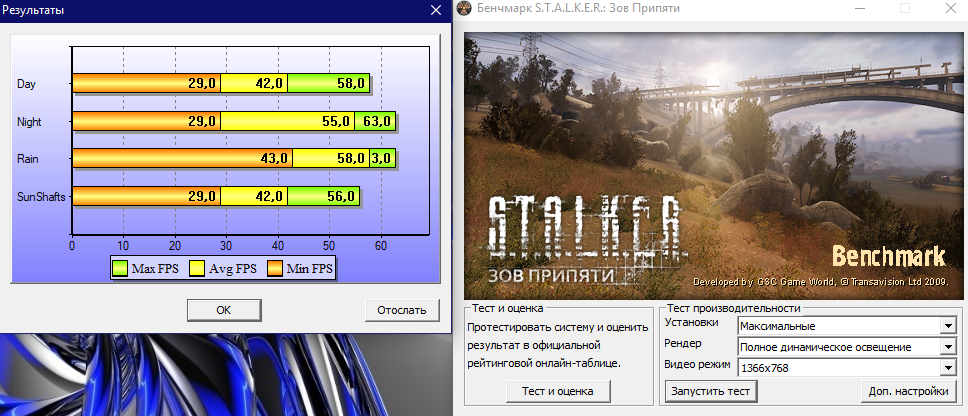Click the orange Min FPS legend swatch

274,269
